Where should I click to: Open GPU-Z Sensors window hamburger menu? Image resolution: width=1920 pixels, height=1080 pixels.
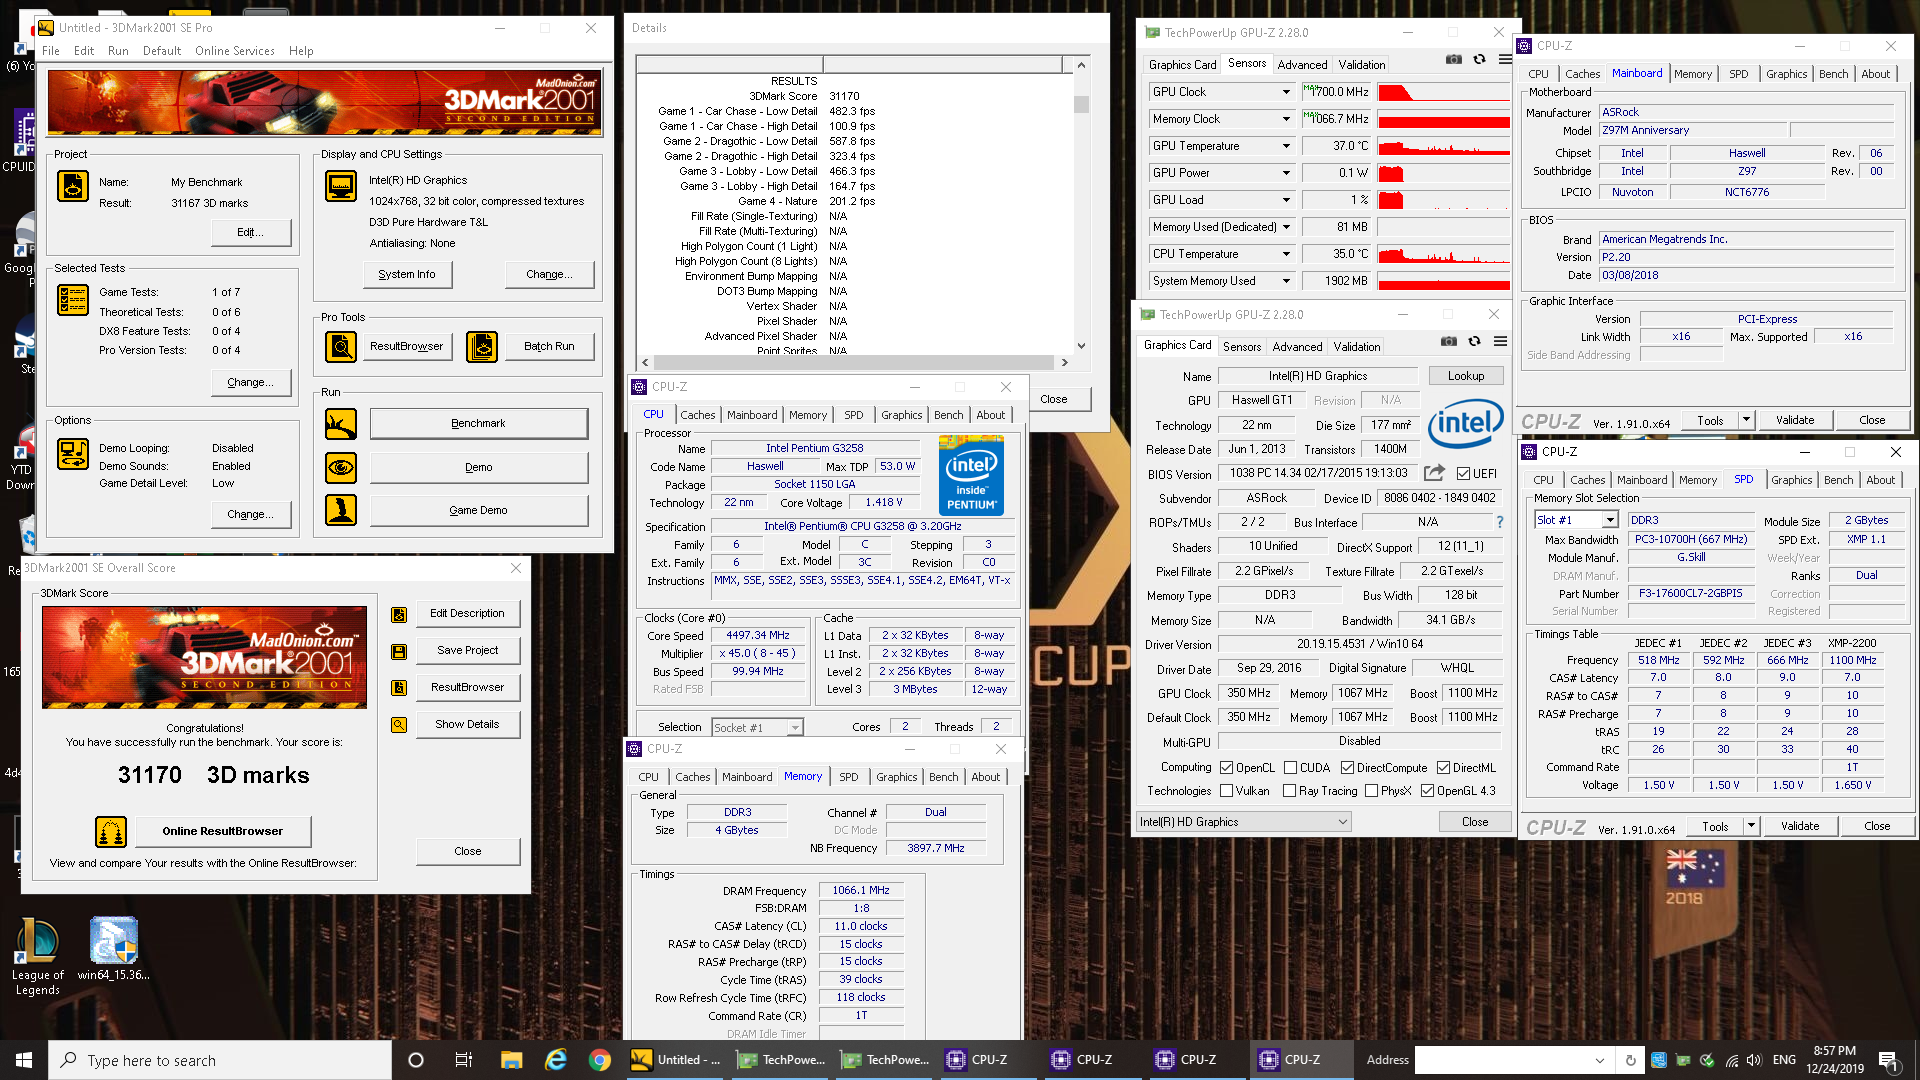click(x=1505, y=60)
